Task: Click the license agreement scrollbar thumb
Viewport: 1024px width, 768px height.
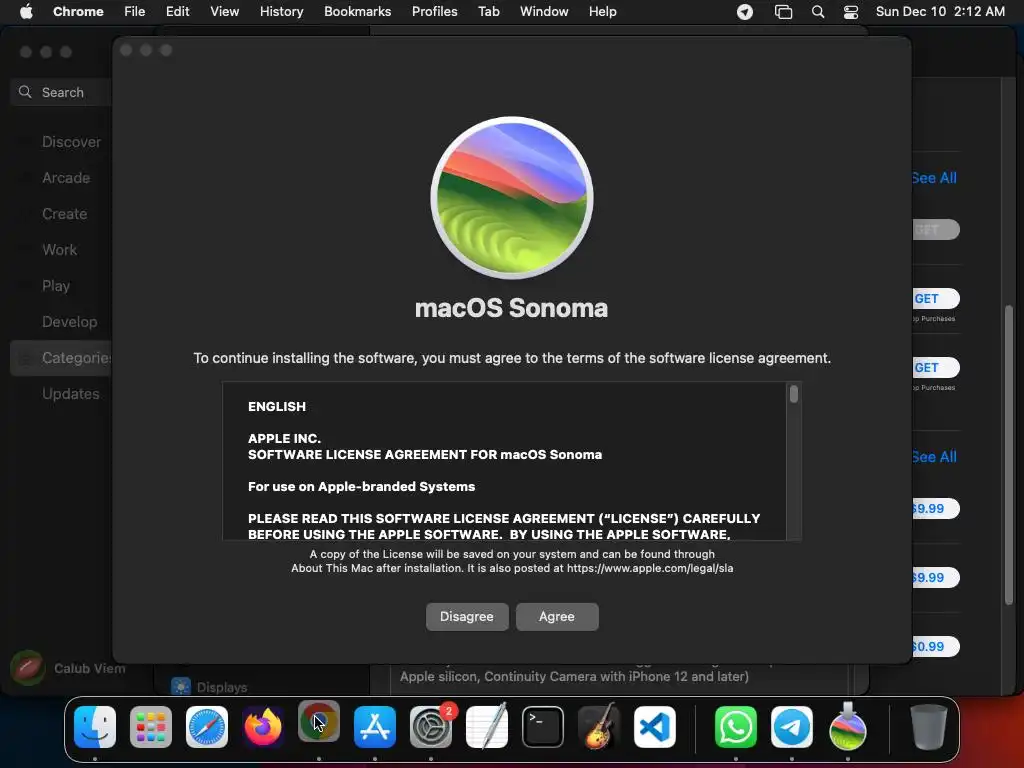Action: click(x=793, y=394)
